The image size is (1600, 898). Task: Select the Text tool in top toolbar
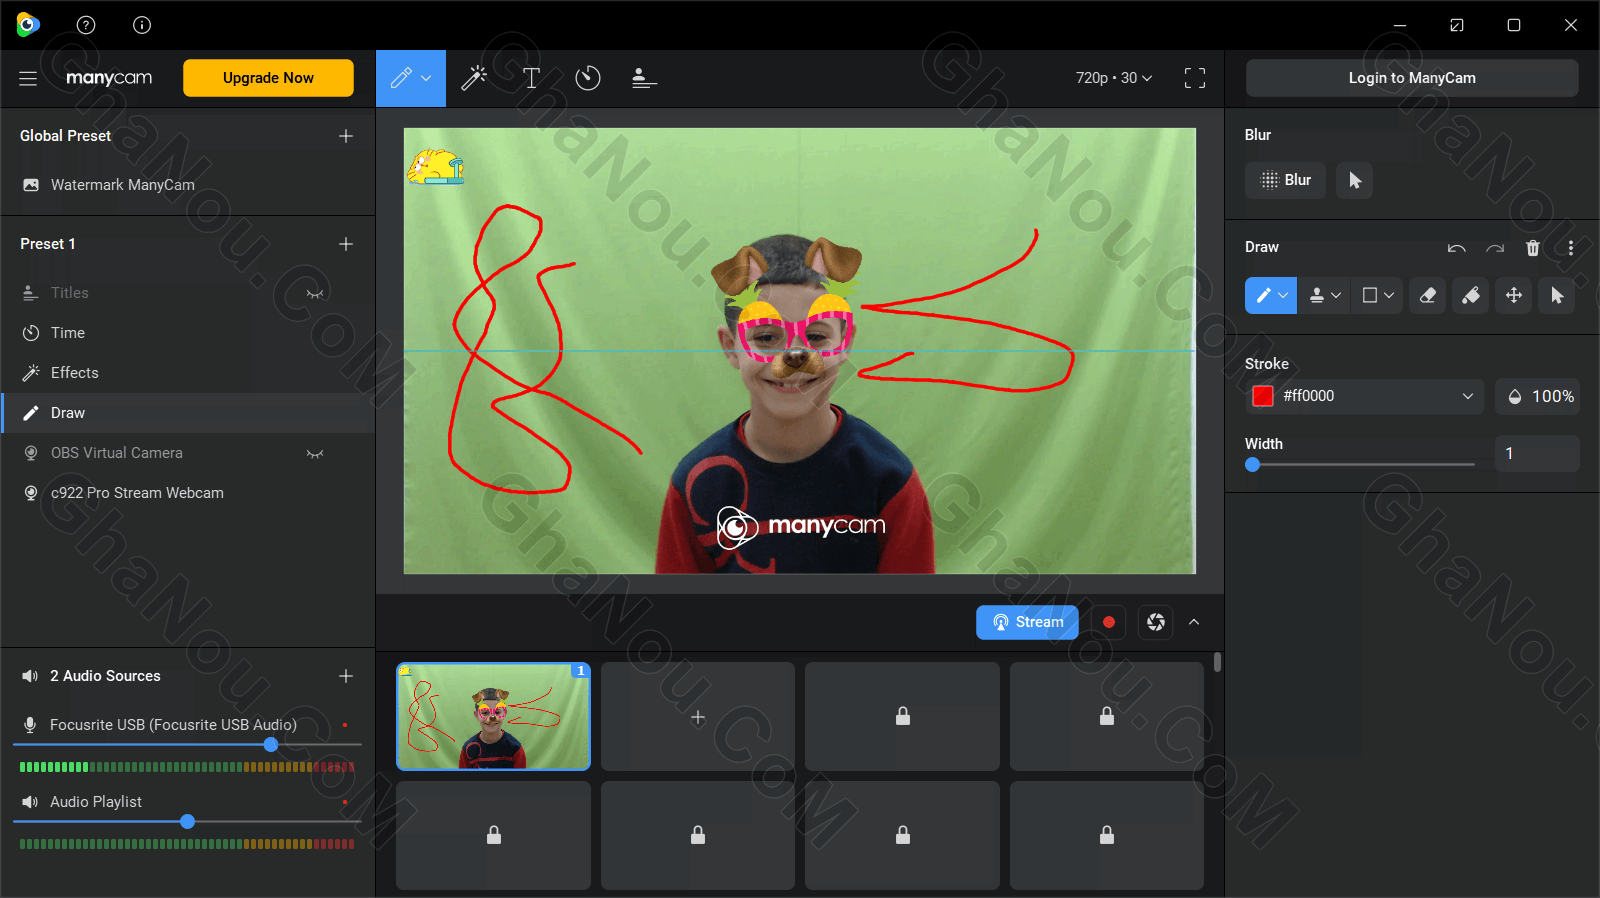click(x=531, y=78)
